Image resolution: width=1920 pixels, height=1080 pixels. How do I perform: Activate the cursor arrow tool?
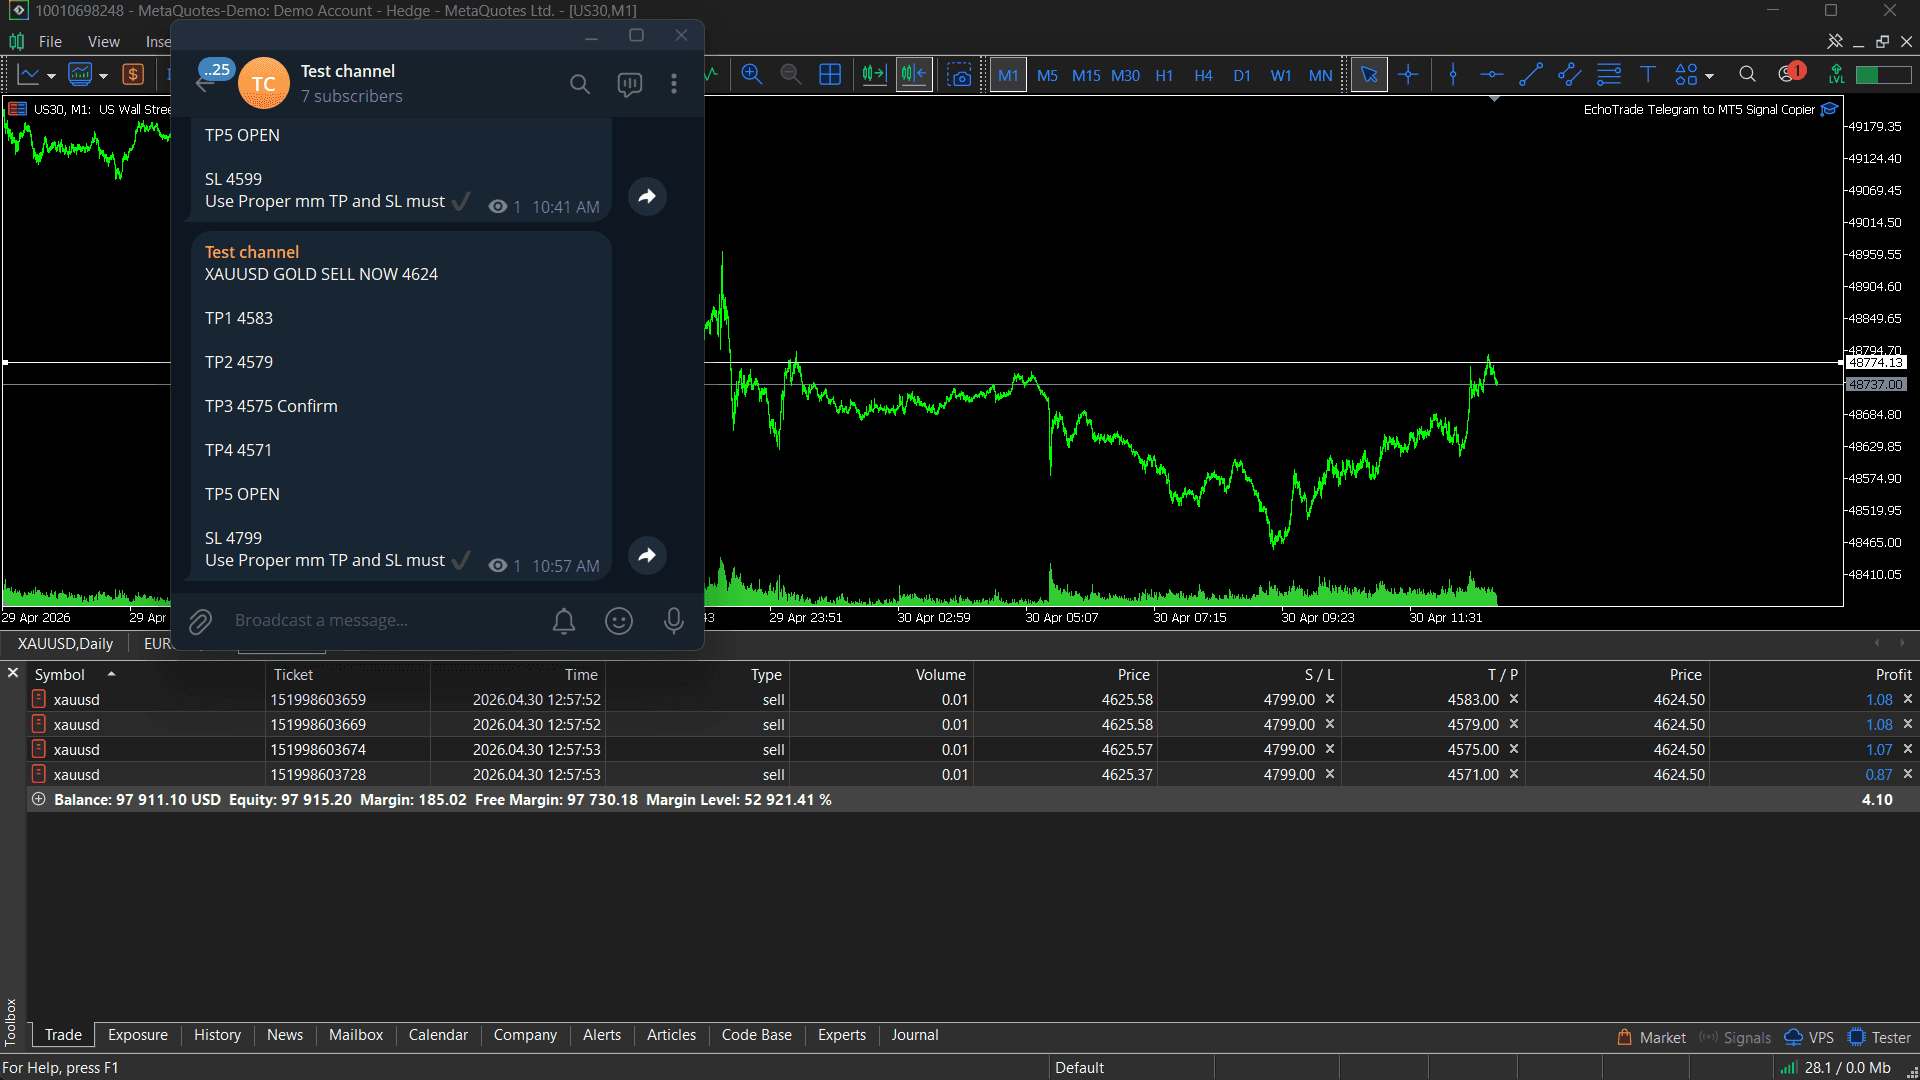pos(1369,75)
